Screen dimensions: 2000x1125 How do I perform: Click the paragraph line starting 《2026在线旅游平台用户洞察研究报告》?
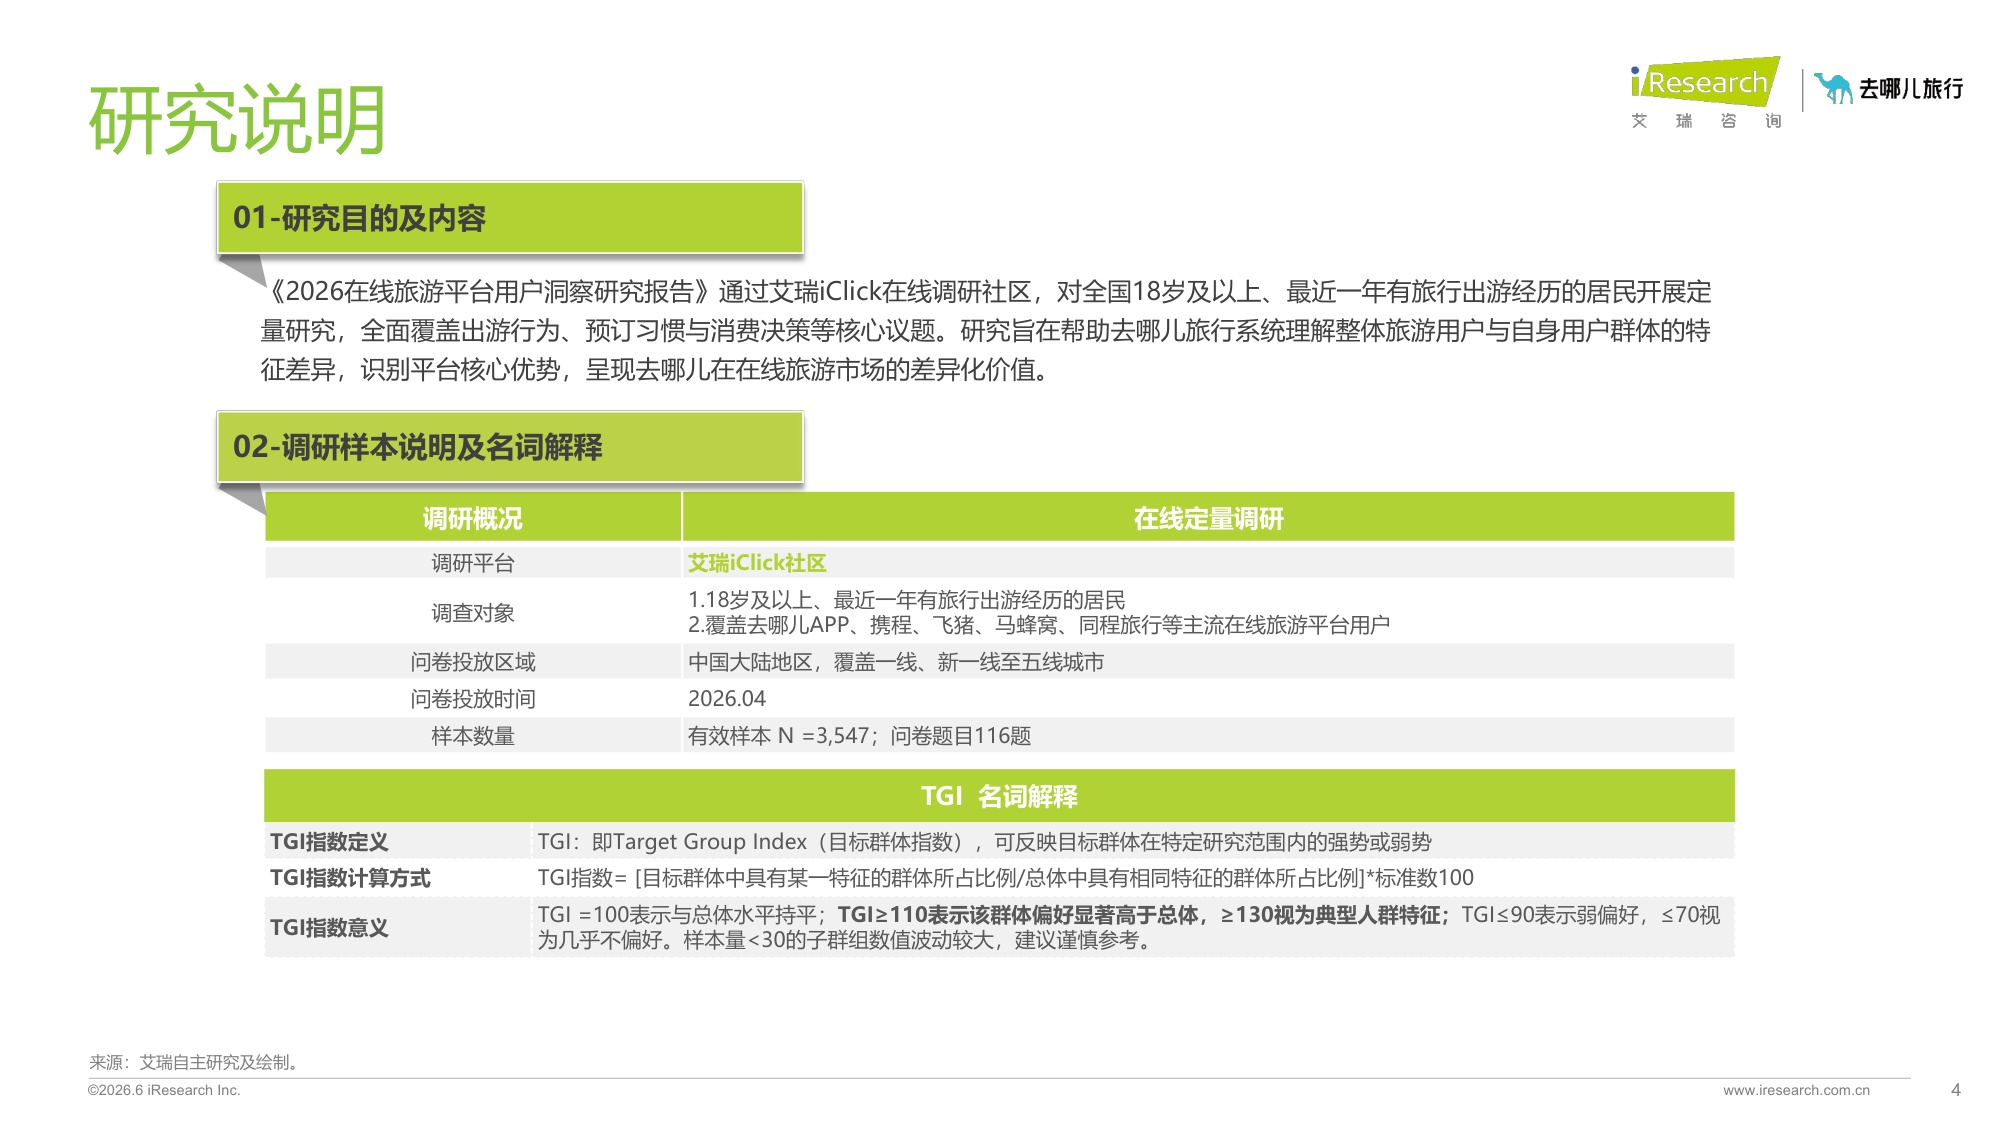coord(987,292)
